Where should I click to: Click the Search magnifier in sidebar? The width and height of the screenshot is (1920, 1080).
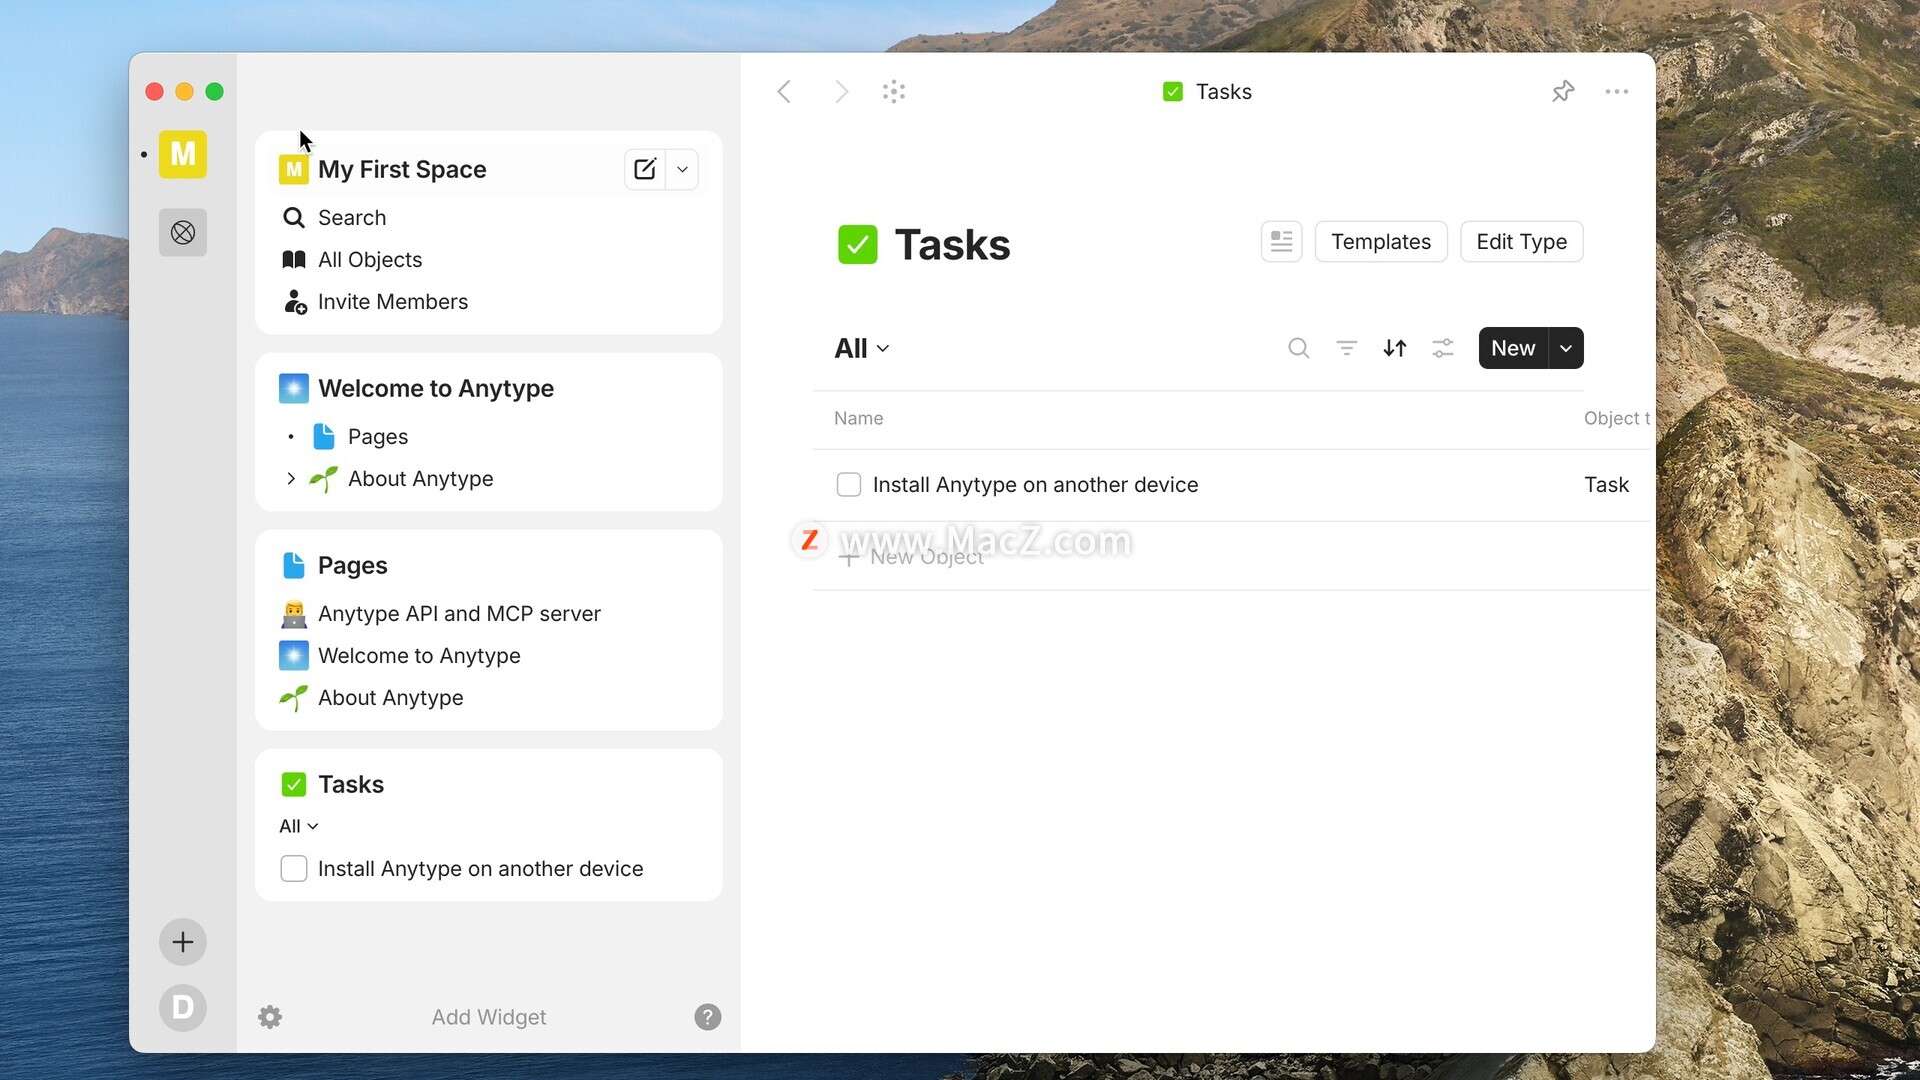pyautogui.click(x=293, y=218)
